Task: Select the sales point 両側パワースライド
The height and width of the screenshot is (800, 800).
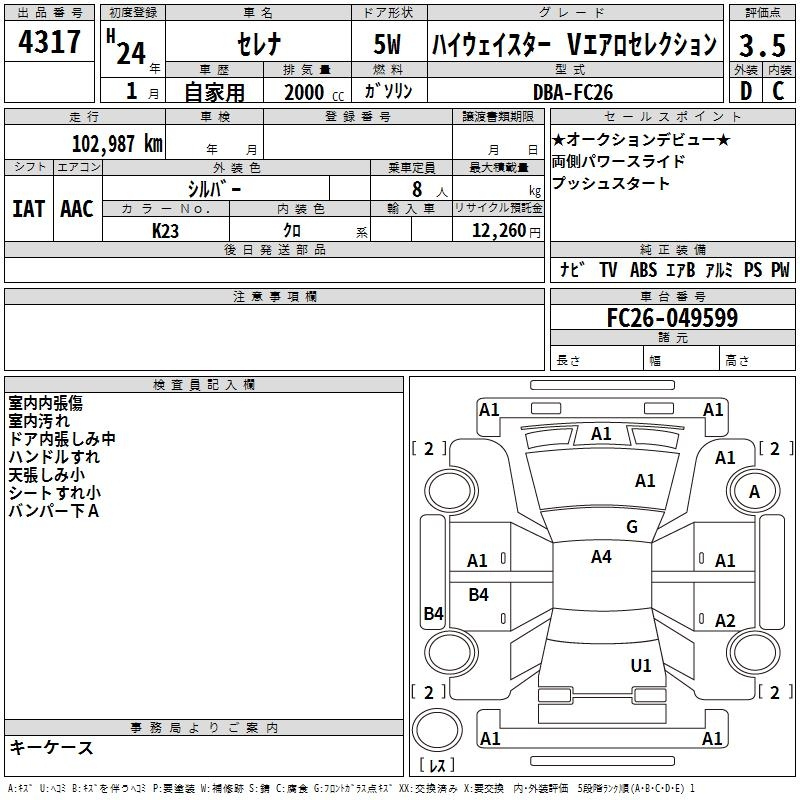Action: (618, 161)
